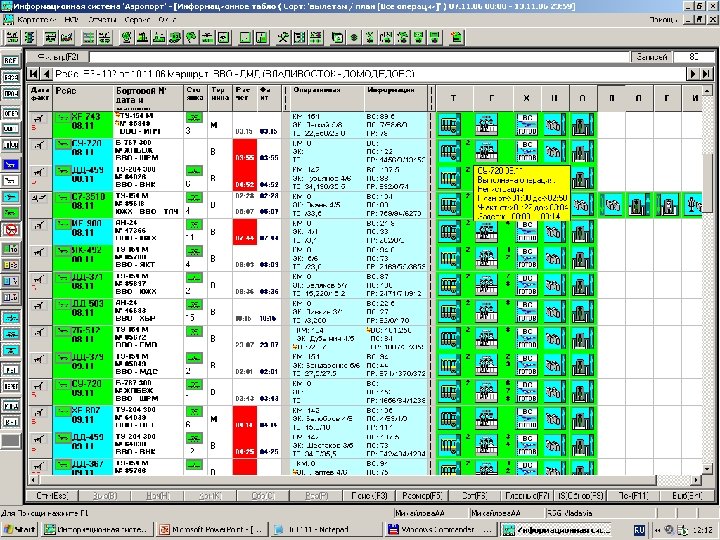The image size is (720, 540).
Task: Click the ВСЕ sidebar button
Action: point(11,61)
